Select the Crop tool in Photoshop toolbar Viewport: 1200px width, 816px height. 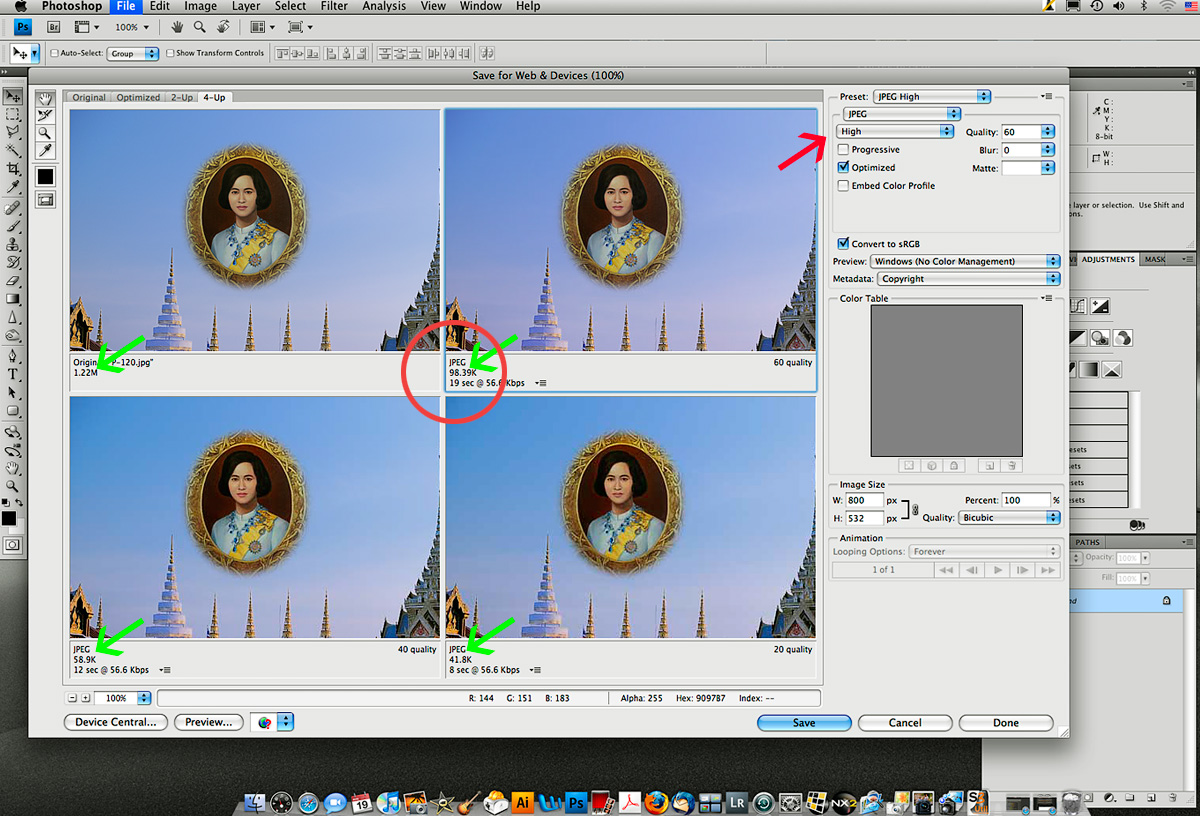point(13,169)
